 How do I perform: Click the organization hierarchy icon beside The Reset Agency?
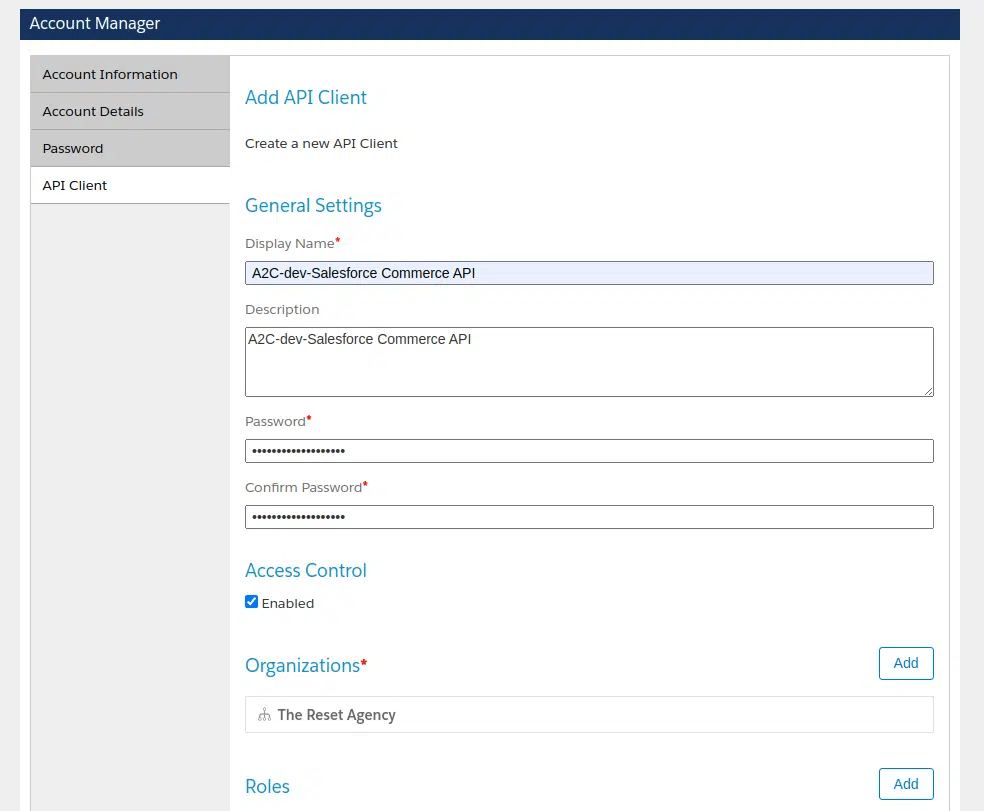point(264,714)
